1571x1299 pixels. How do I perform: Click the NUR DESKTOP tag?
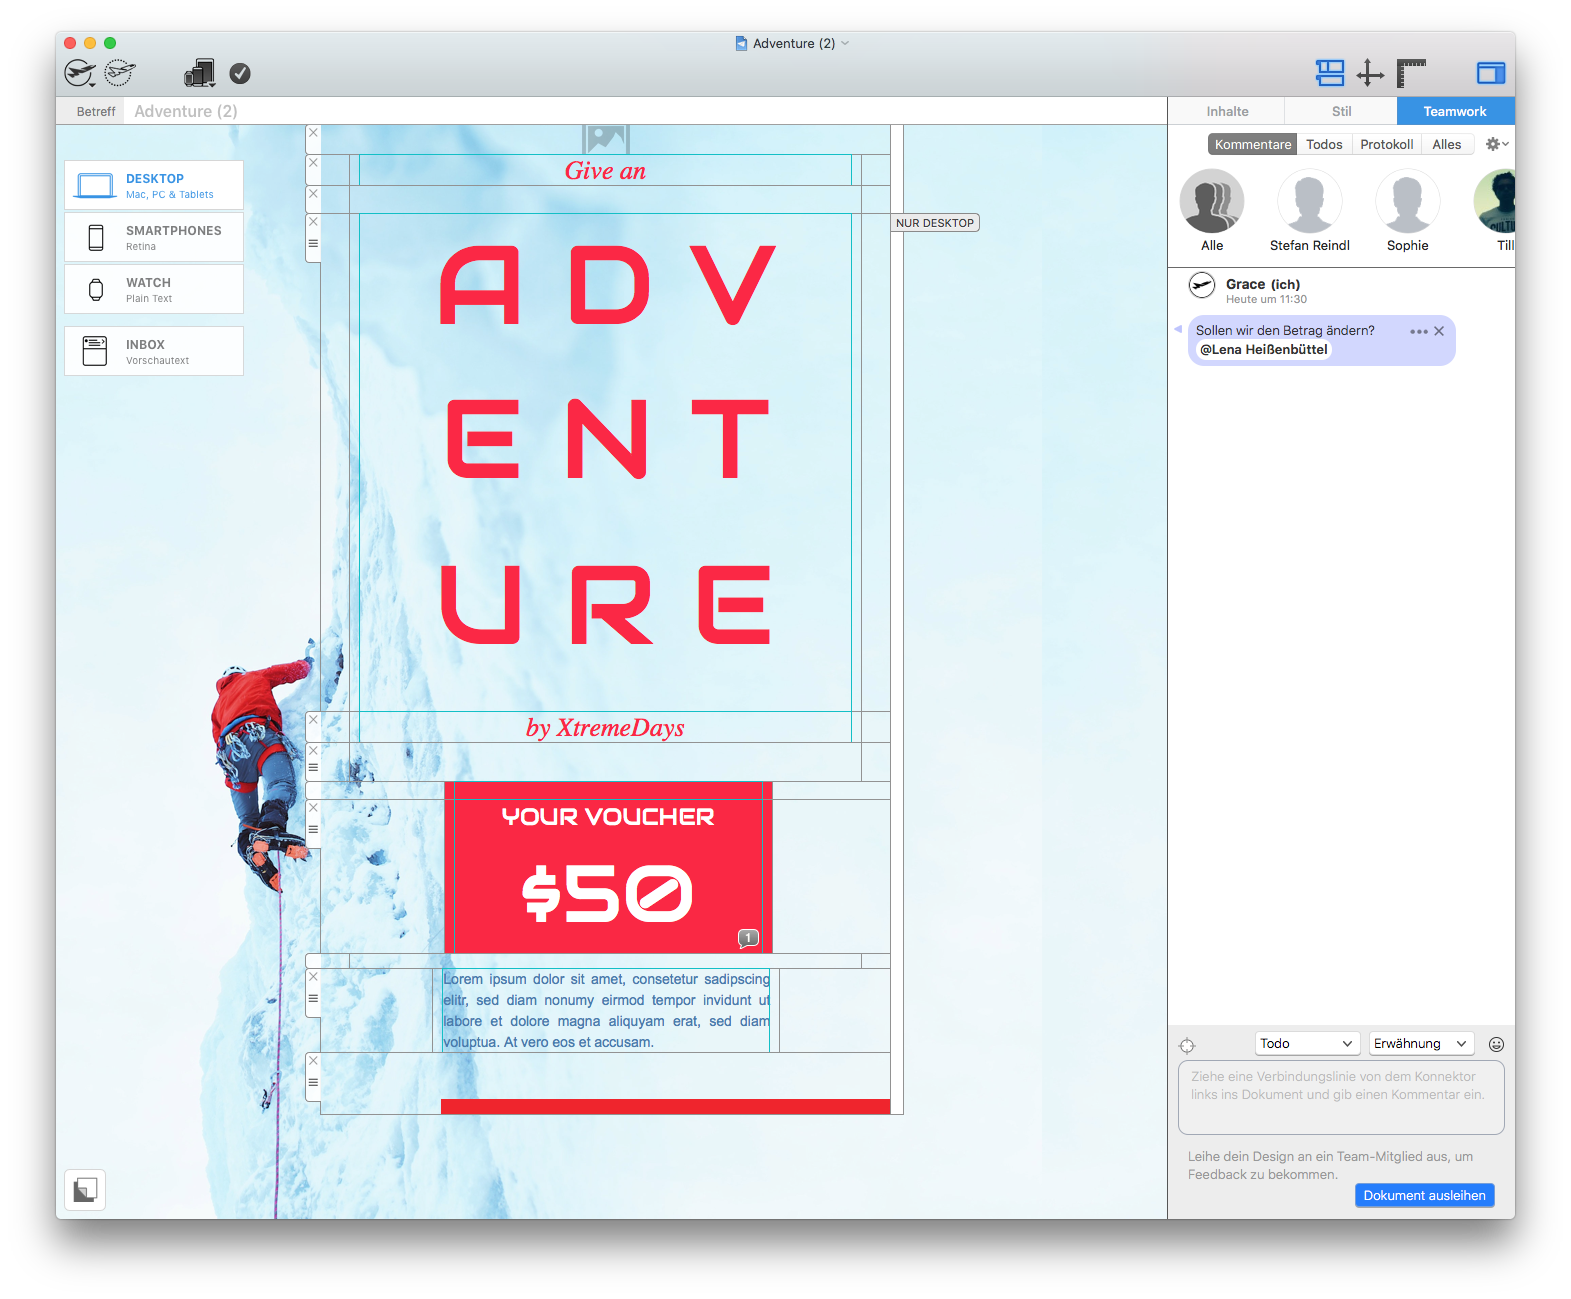coord(935,223)
